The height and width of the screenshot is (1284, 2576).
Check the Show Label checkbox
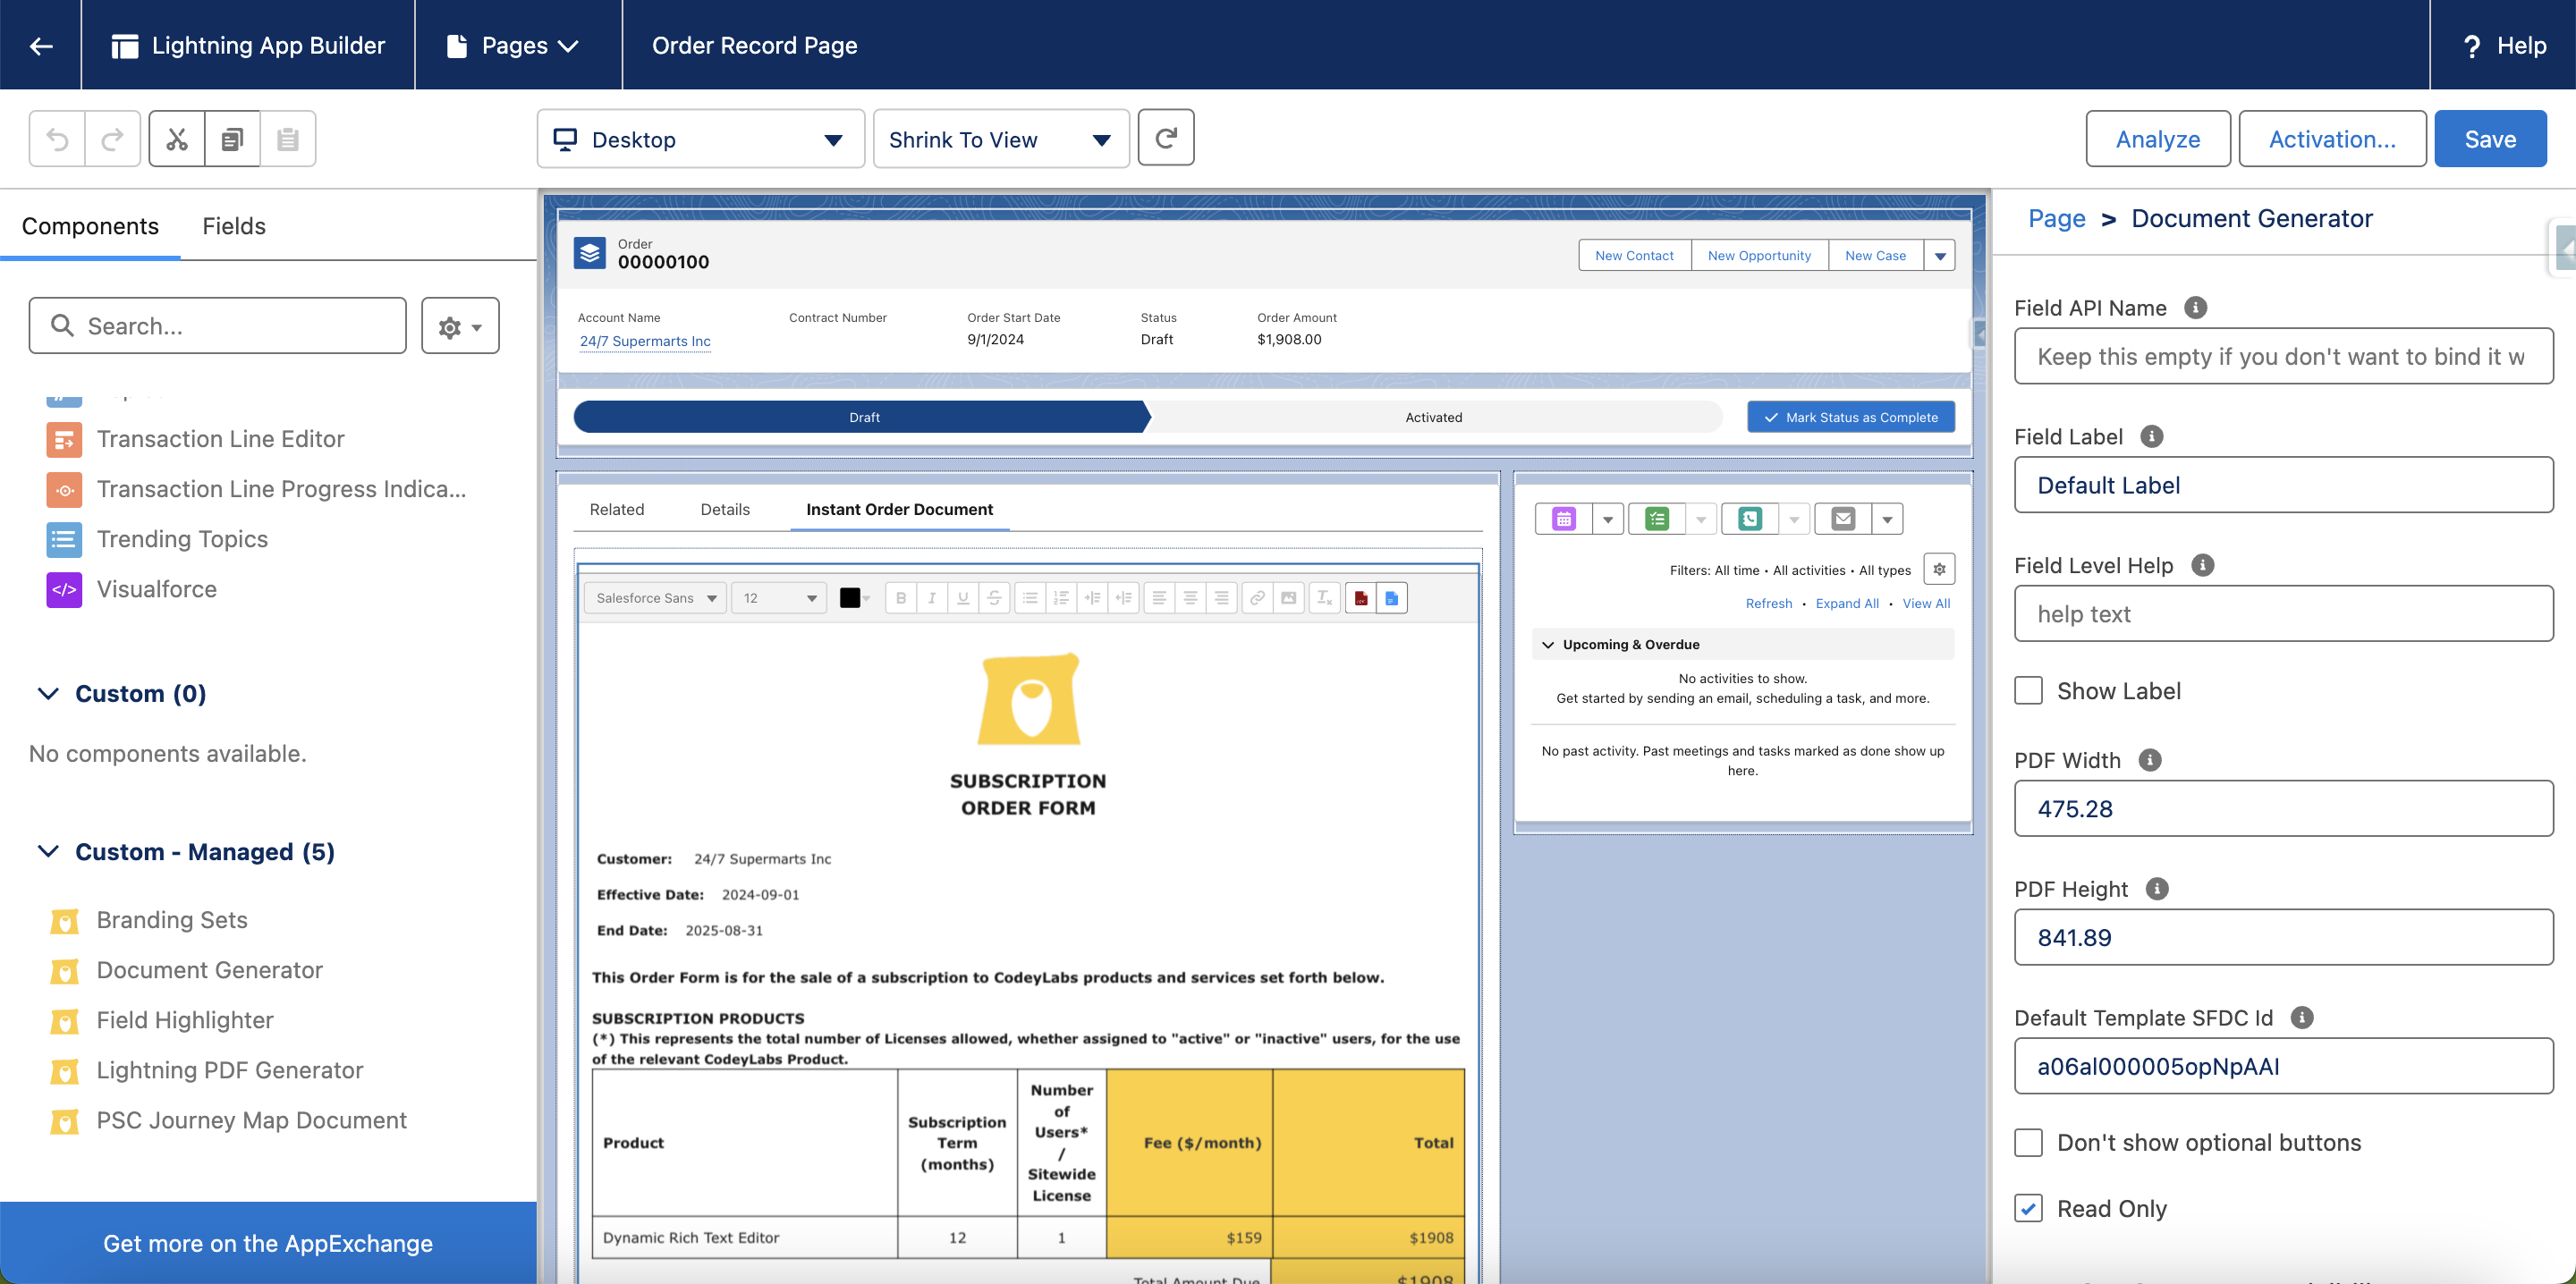(2028, 690)
